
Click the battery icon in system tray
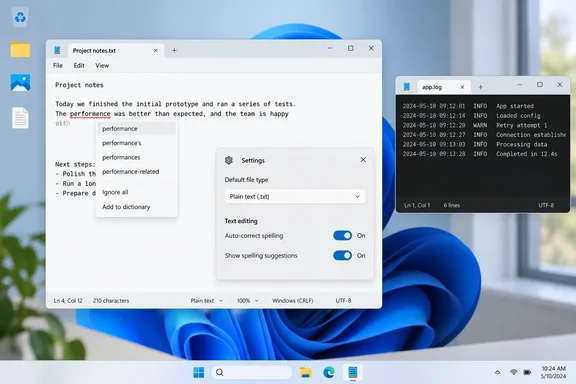(x=527, y=372)
